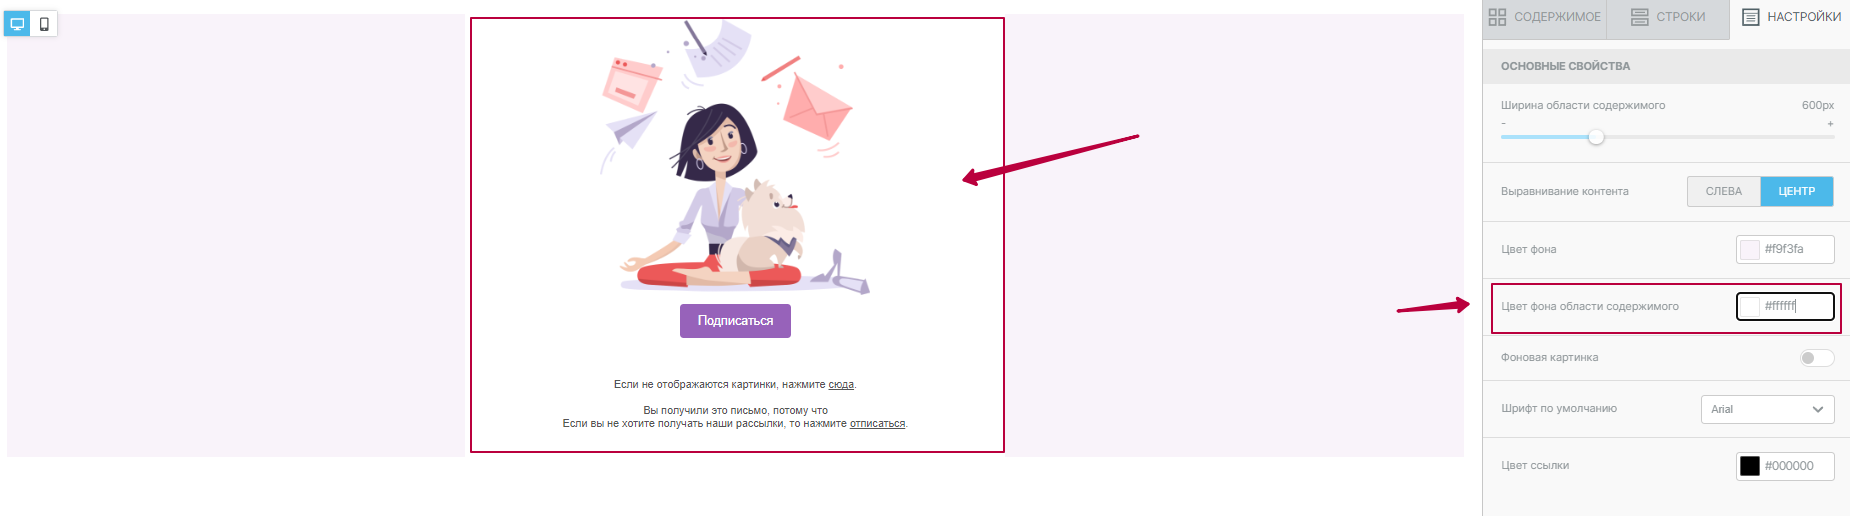Click the СТРОКИ rows icon
Screen dimensions: 1850x516
[1640, 17]
